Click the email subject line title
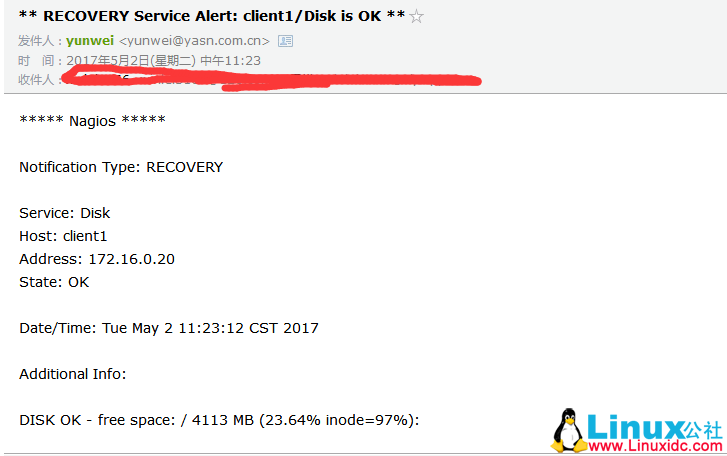 [x=212, y=16]
